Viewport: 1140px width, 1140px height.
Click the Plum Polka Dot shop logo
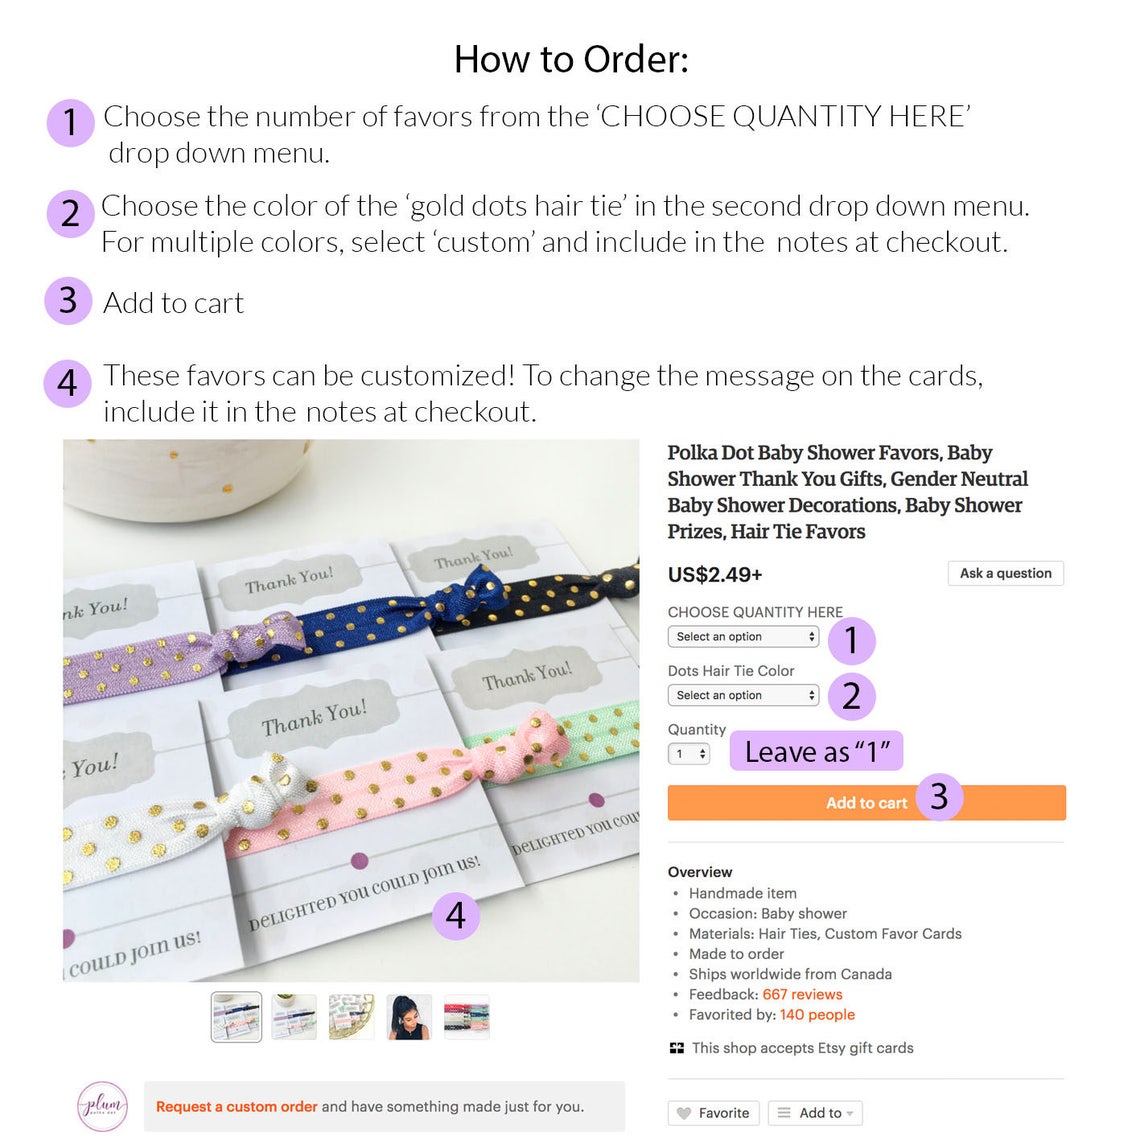click(103, 1106)
